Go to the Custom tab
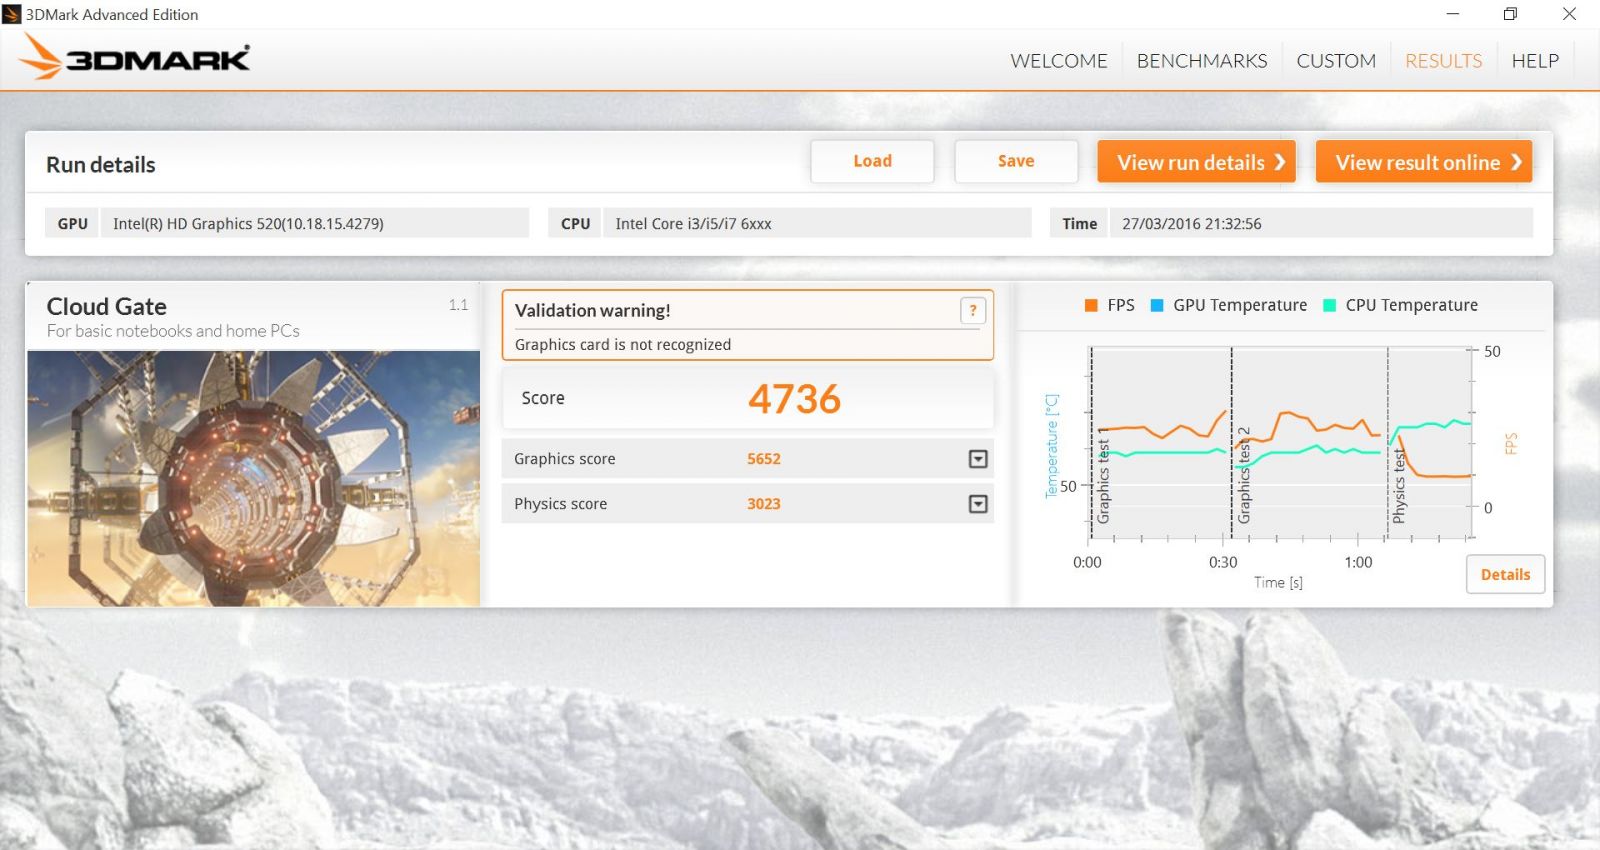The image size is (1600, 850). [1335, 61]
